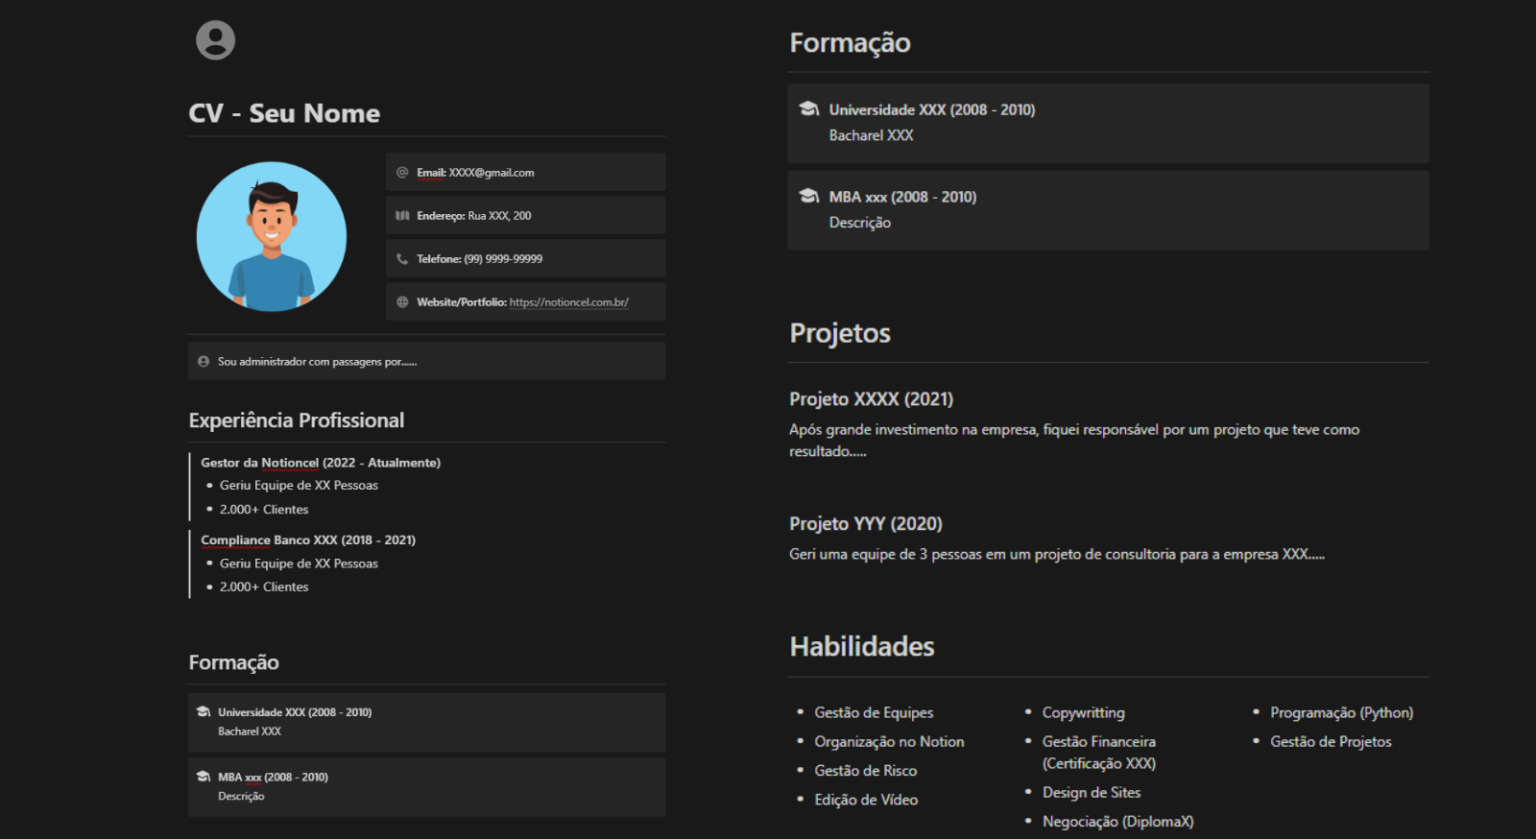1536x839 pixels.
Task: Click the Programação (Python) skill
Action: point(1342,712)
